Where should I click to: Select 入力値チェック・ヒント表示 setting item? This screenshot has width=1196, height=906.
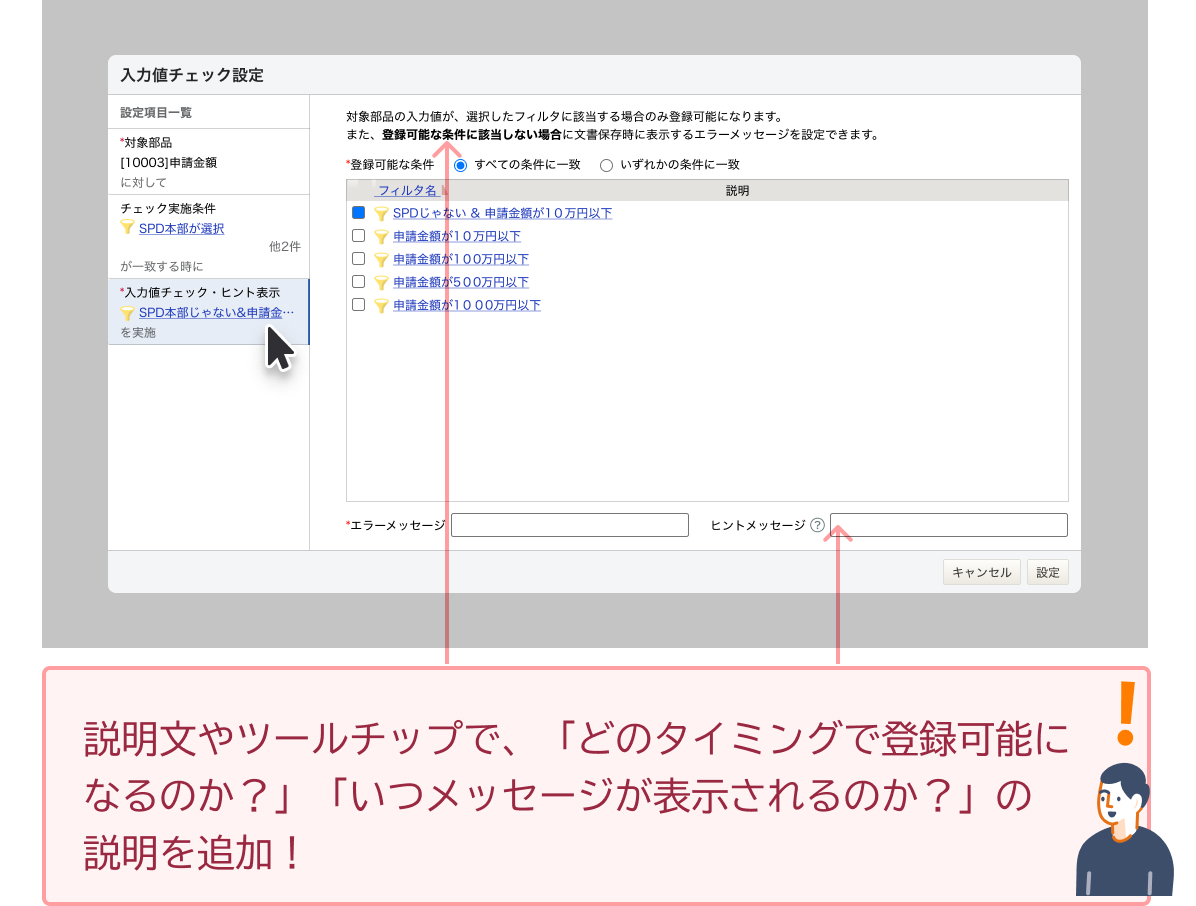click(208, 311)
